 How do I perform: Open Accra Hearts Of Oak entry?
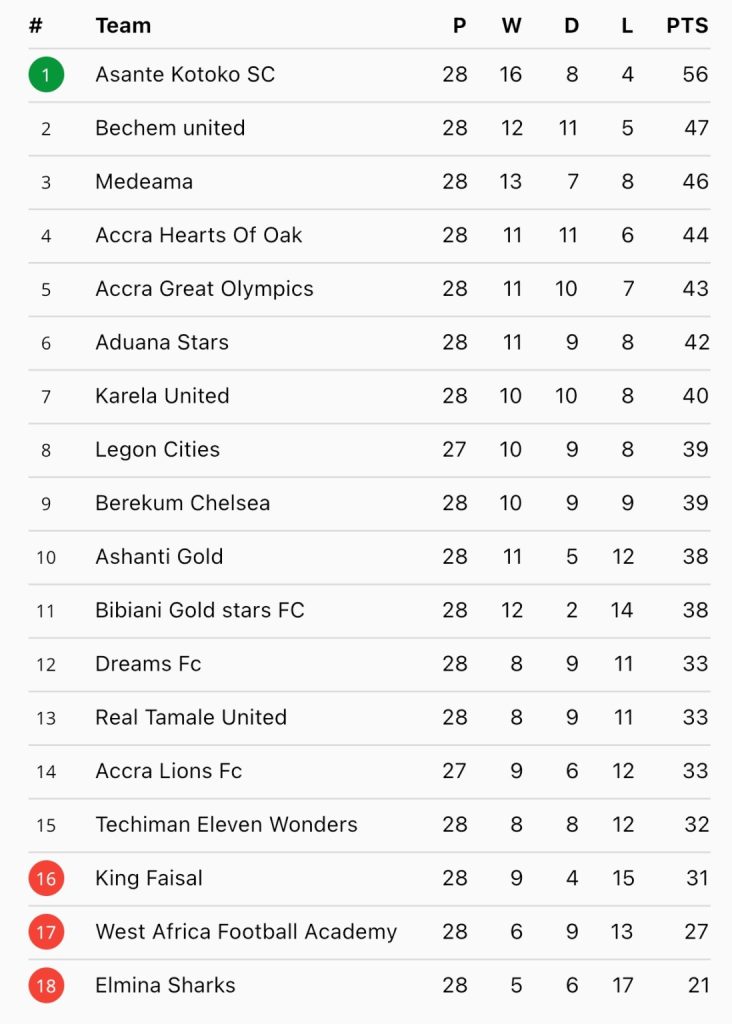click(199, 235)
